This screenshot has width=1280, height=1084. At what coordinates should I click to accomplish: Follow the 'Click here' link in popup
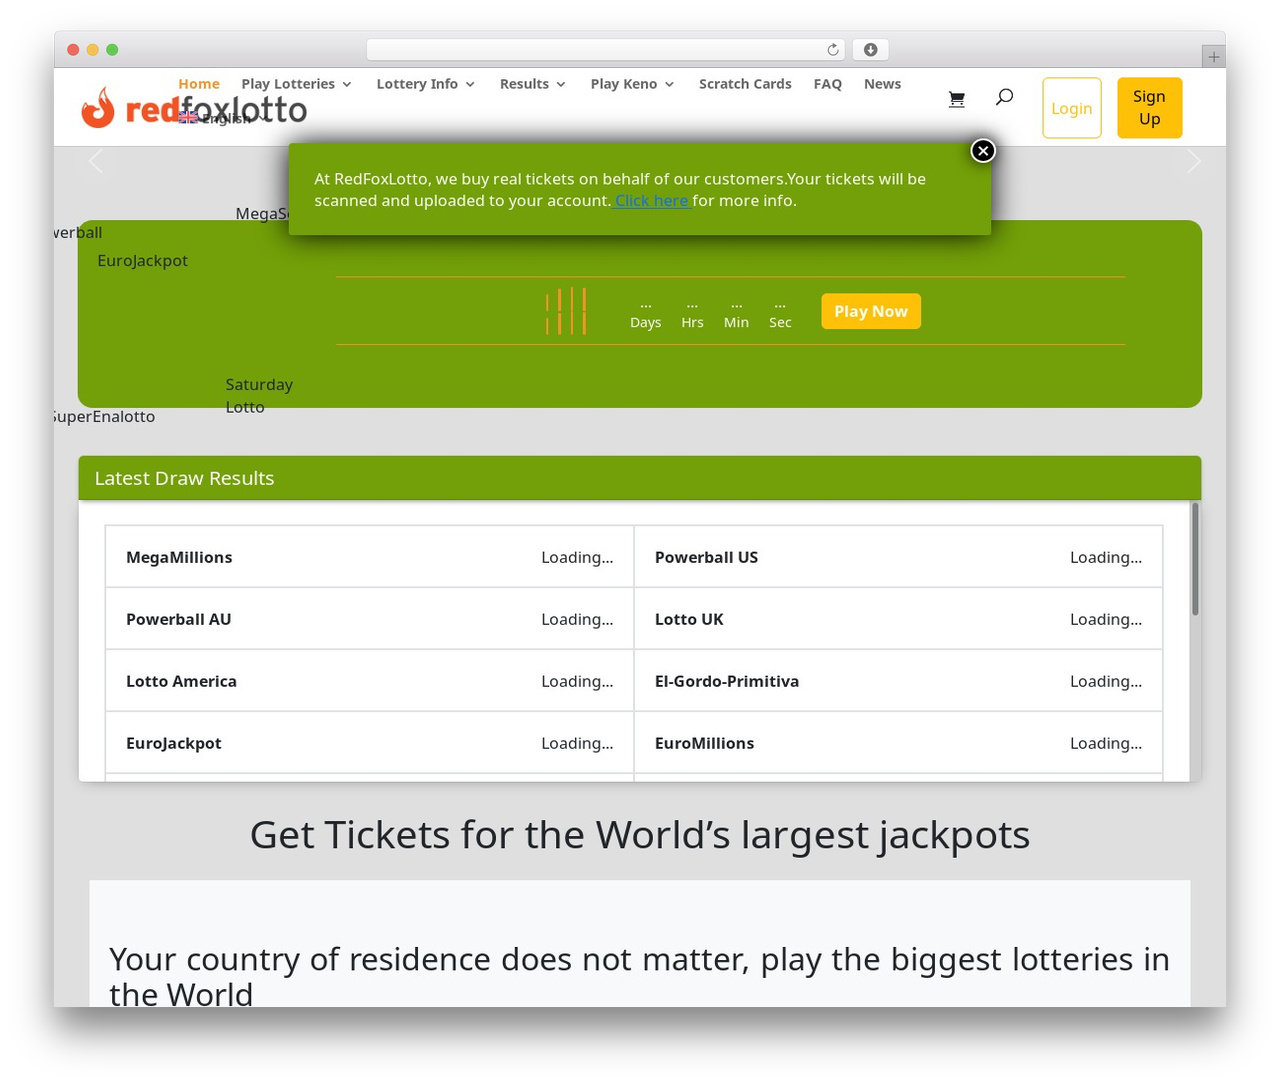(x=652, y=200)
